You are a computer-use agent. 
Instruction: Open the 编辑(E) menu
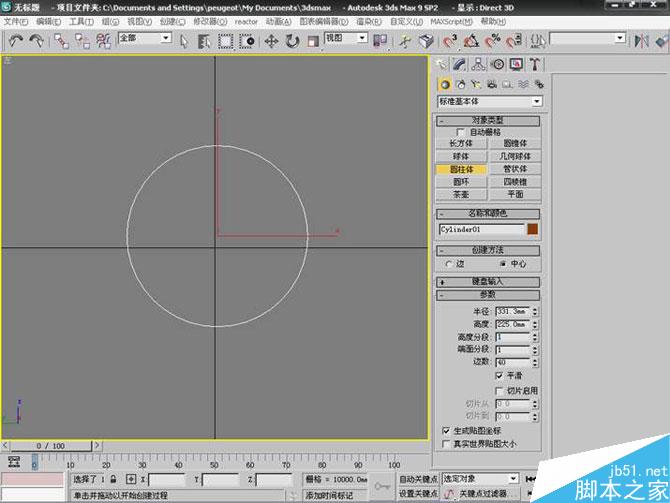click(x=48, y=22)
